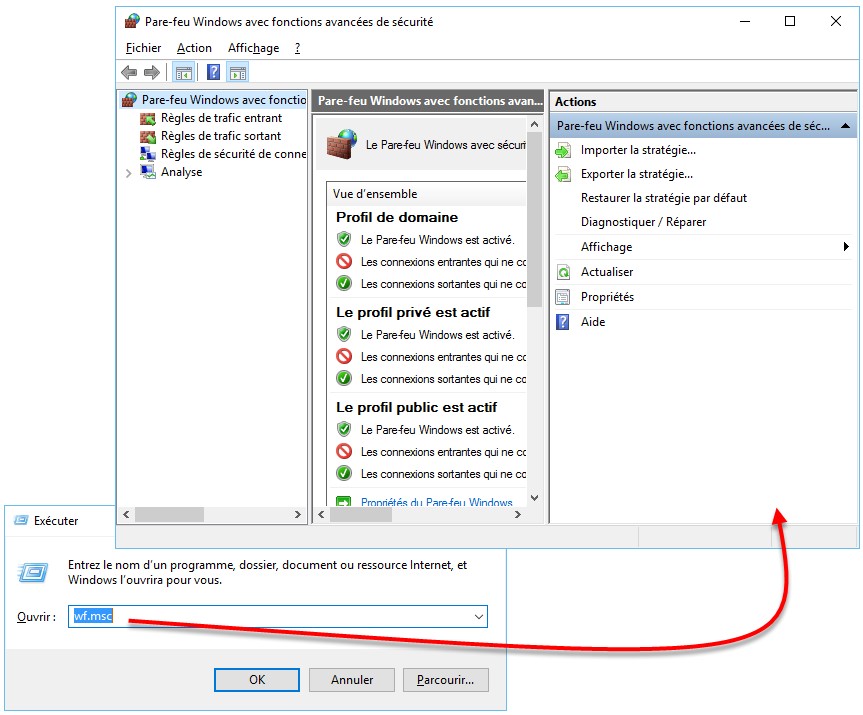863x715 pixels.
Task: Click Importer la stratégie action
Action: click(638, 150)
